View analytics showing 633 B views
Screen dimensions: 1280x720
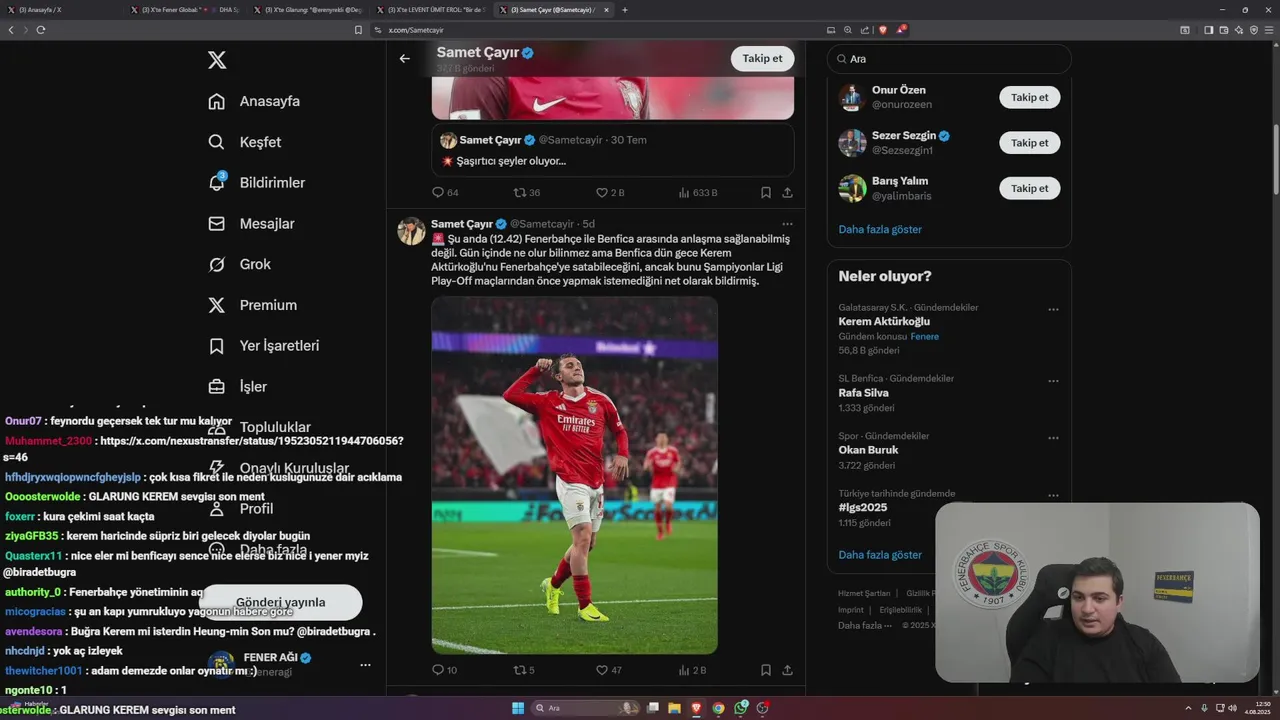(697, 192)
